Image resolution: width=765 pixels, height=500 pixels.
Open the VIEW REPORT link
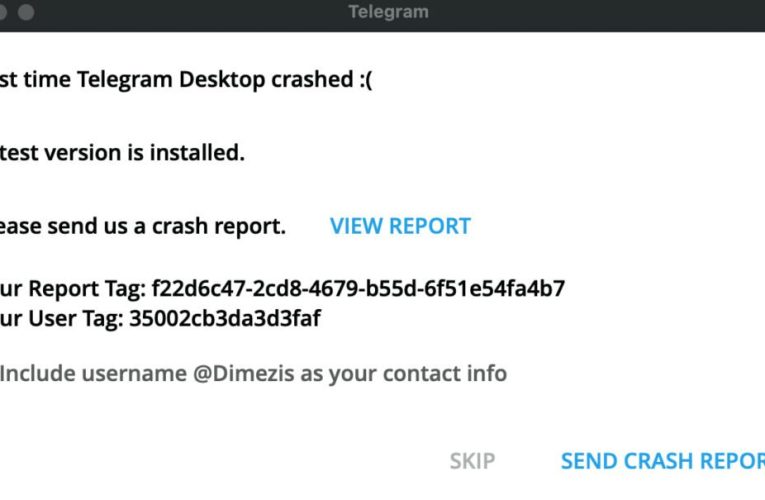(400, 226)
